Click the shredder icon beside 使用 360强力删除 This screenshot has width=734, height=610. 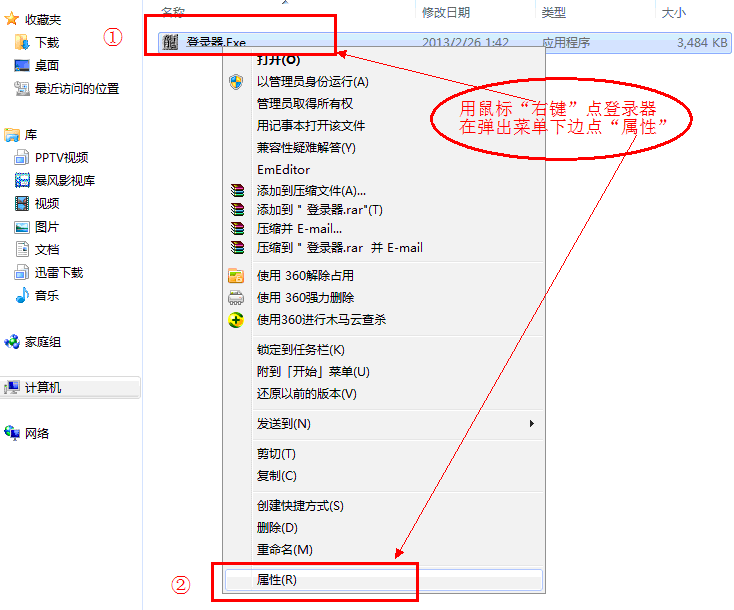tap(236, 298)
